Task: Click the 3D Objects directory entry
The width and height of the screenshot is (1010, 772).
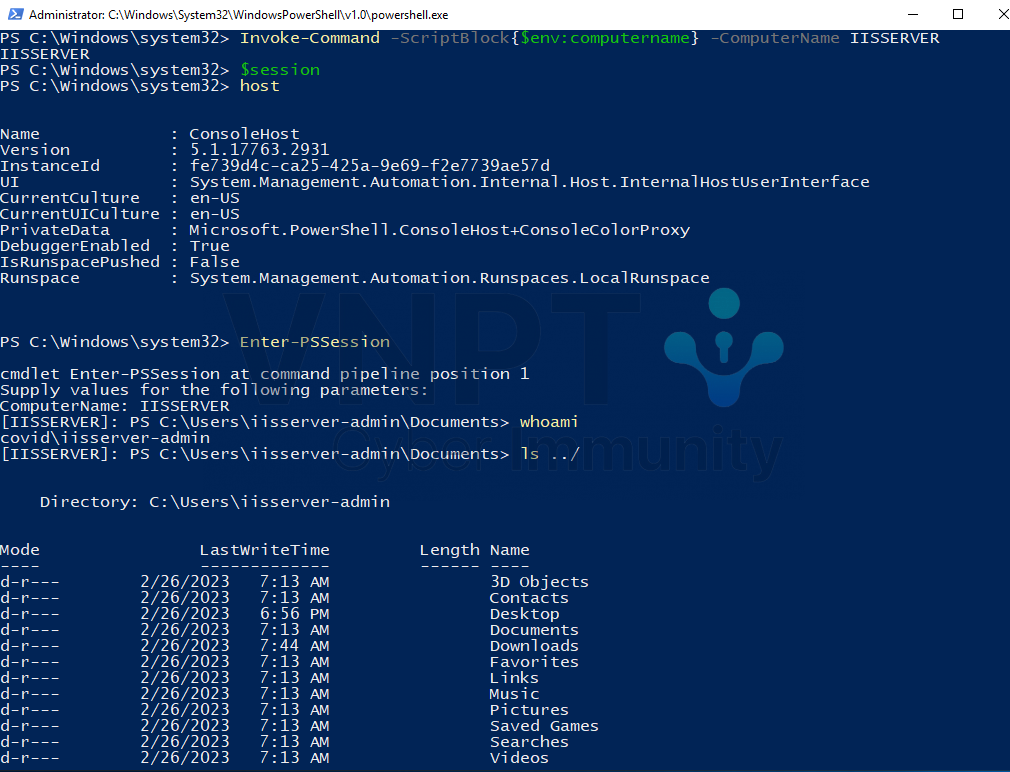Action: 539,582
